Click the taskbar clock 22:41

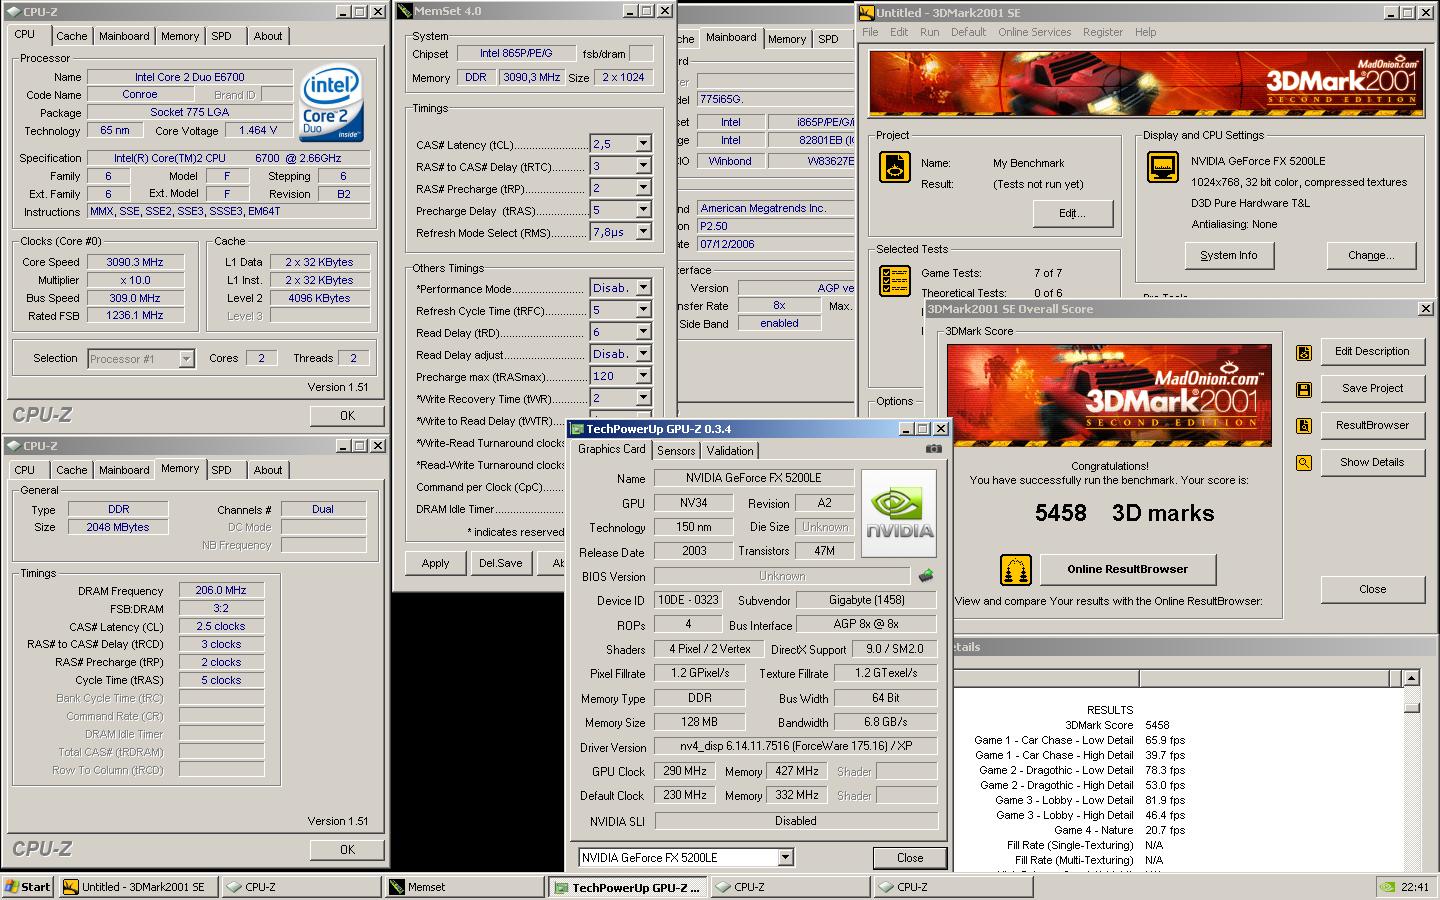[1415, 887]
